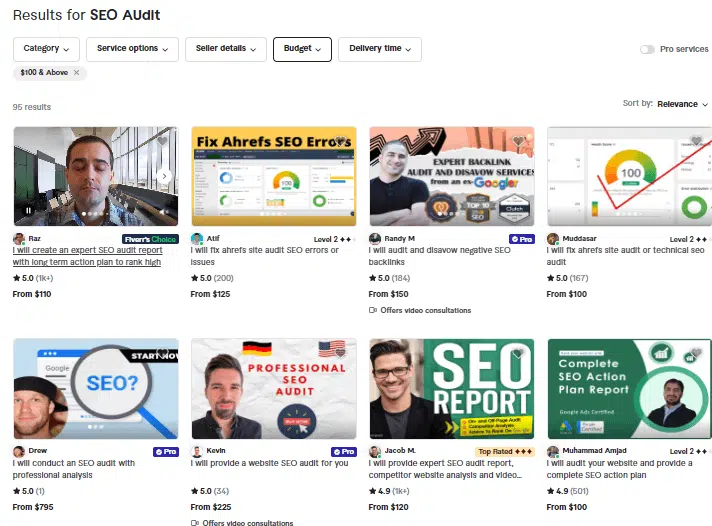
Task: Click the 'From $795' price
Action: 33,507
